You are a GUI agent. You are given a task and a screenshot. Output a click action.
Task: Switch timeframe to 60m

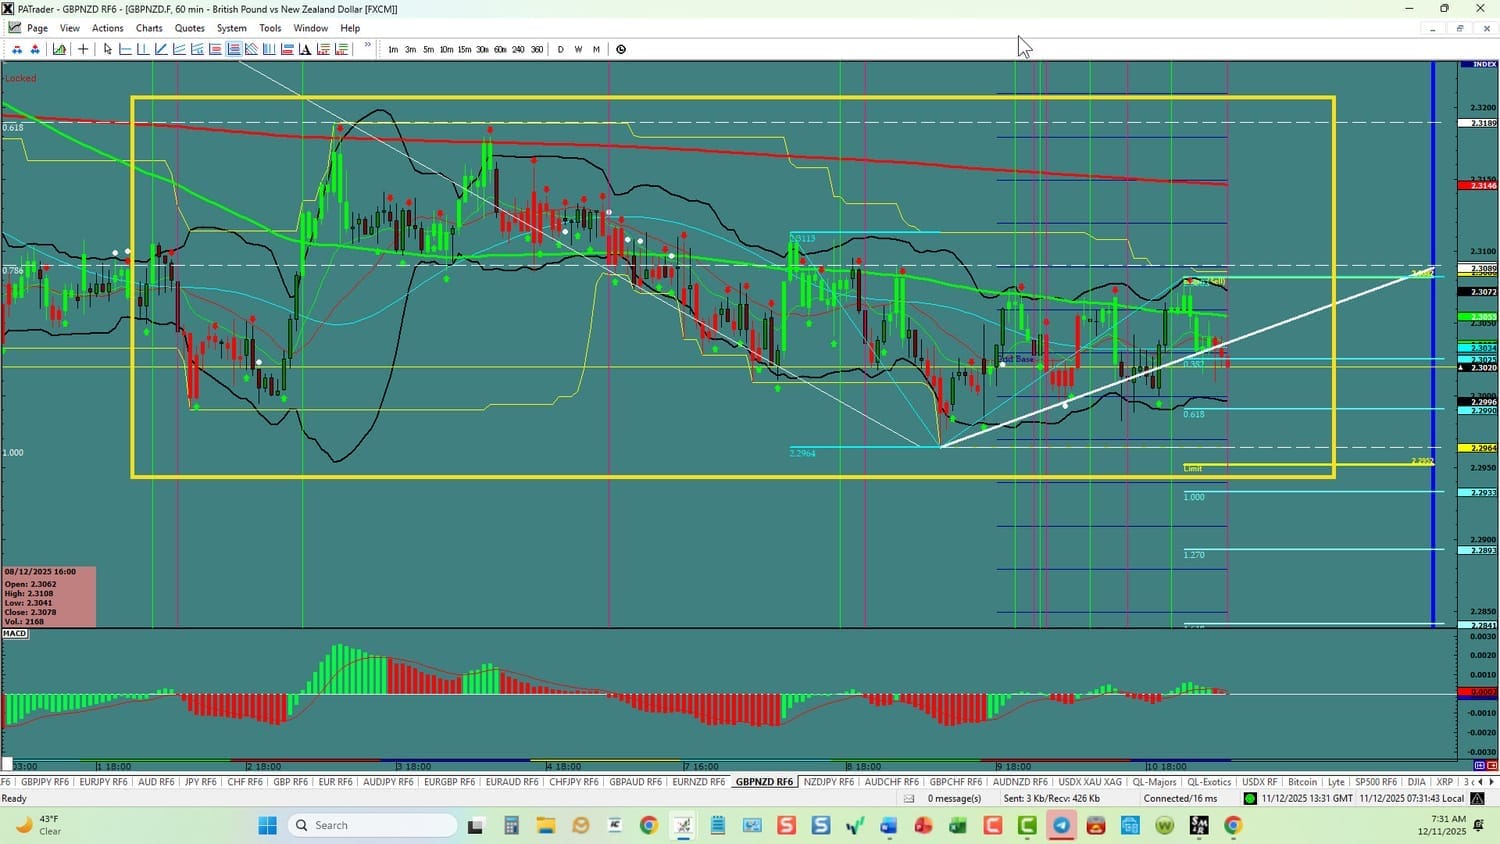point(500,49)
